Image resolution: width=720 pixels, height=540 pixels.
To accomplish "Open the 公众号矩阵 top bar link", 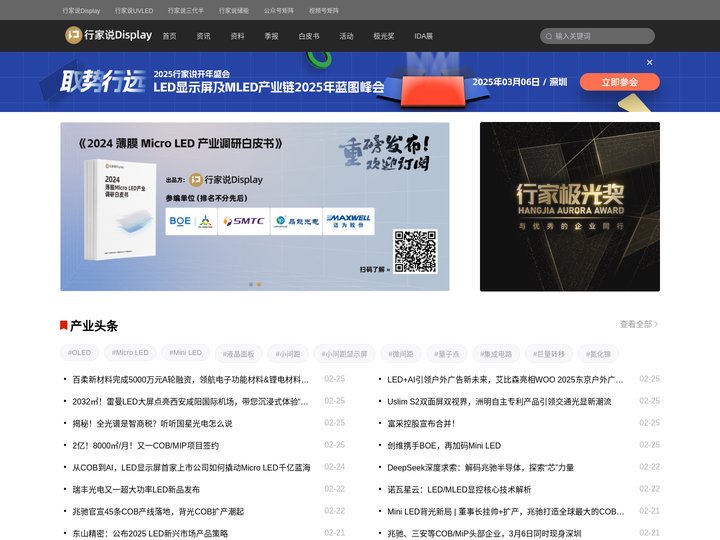I will coord(279,11).
